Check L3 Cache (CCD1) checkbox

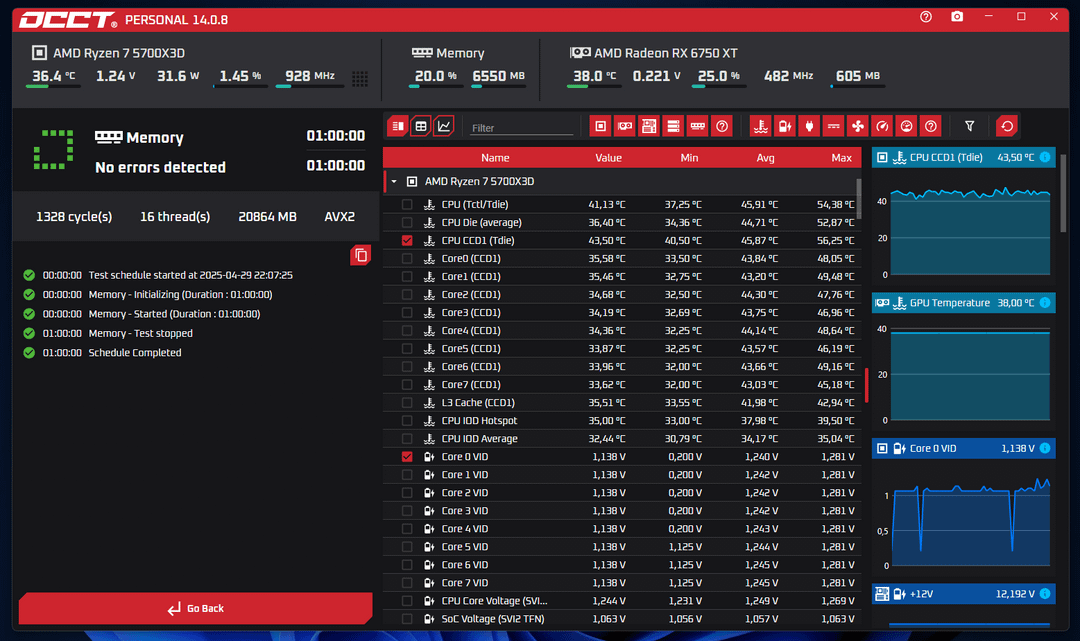click(407, 403)
